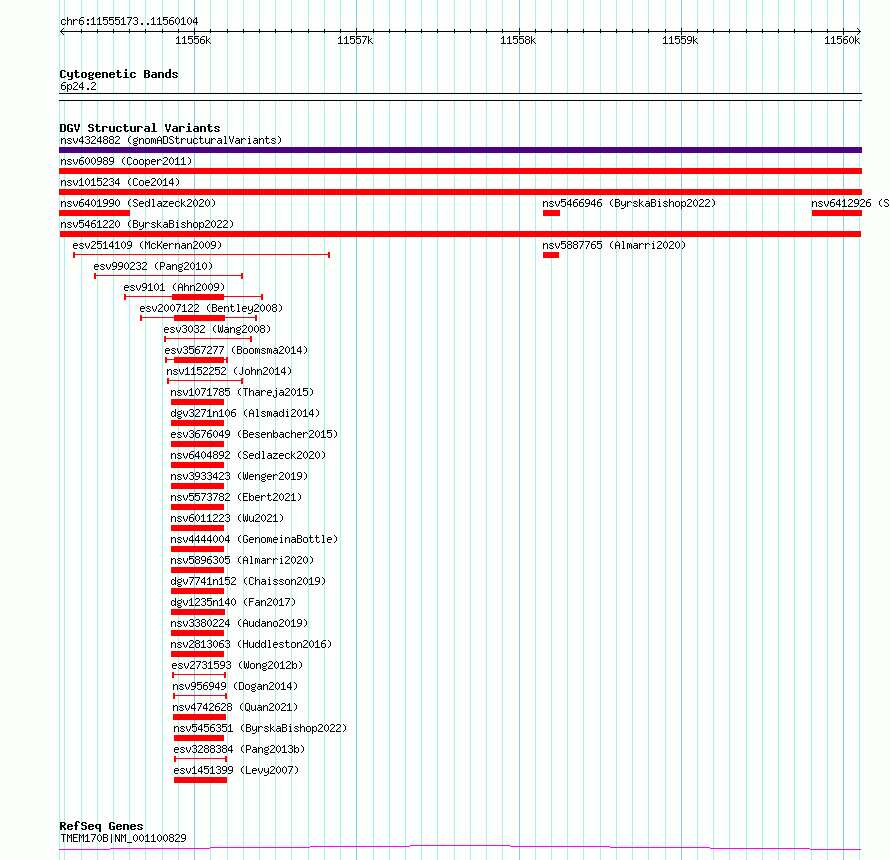
Task: Click dgv3271n106 (Alsmadi2014) label
Action: tap(245, 413)
